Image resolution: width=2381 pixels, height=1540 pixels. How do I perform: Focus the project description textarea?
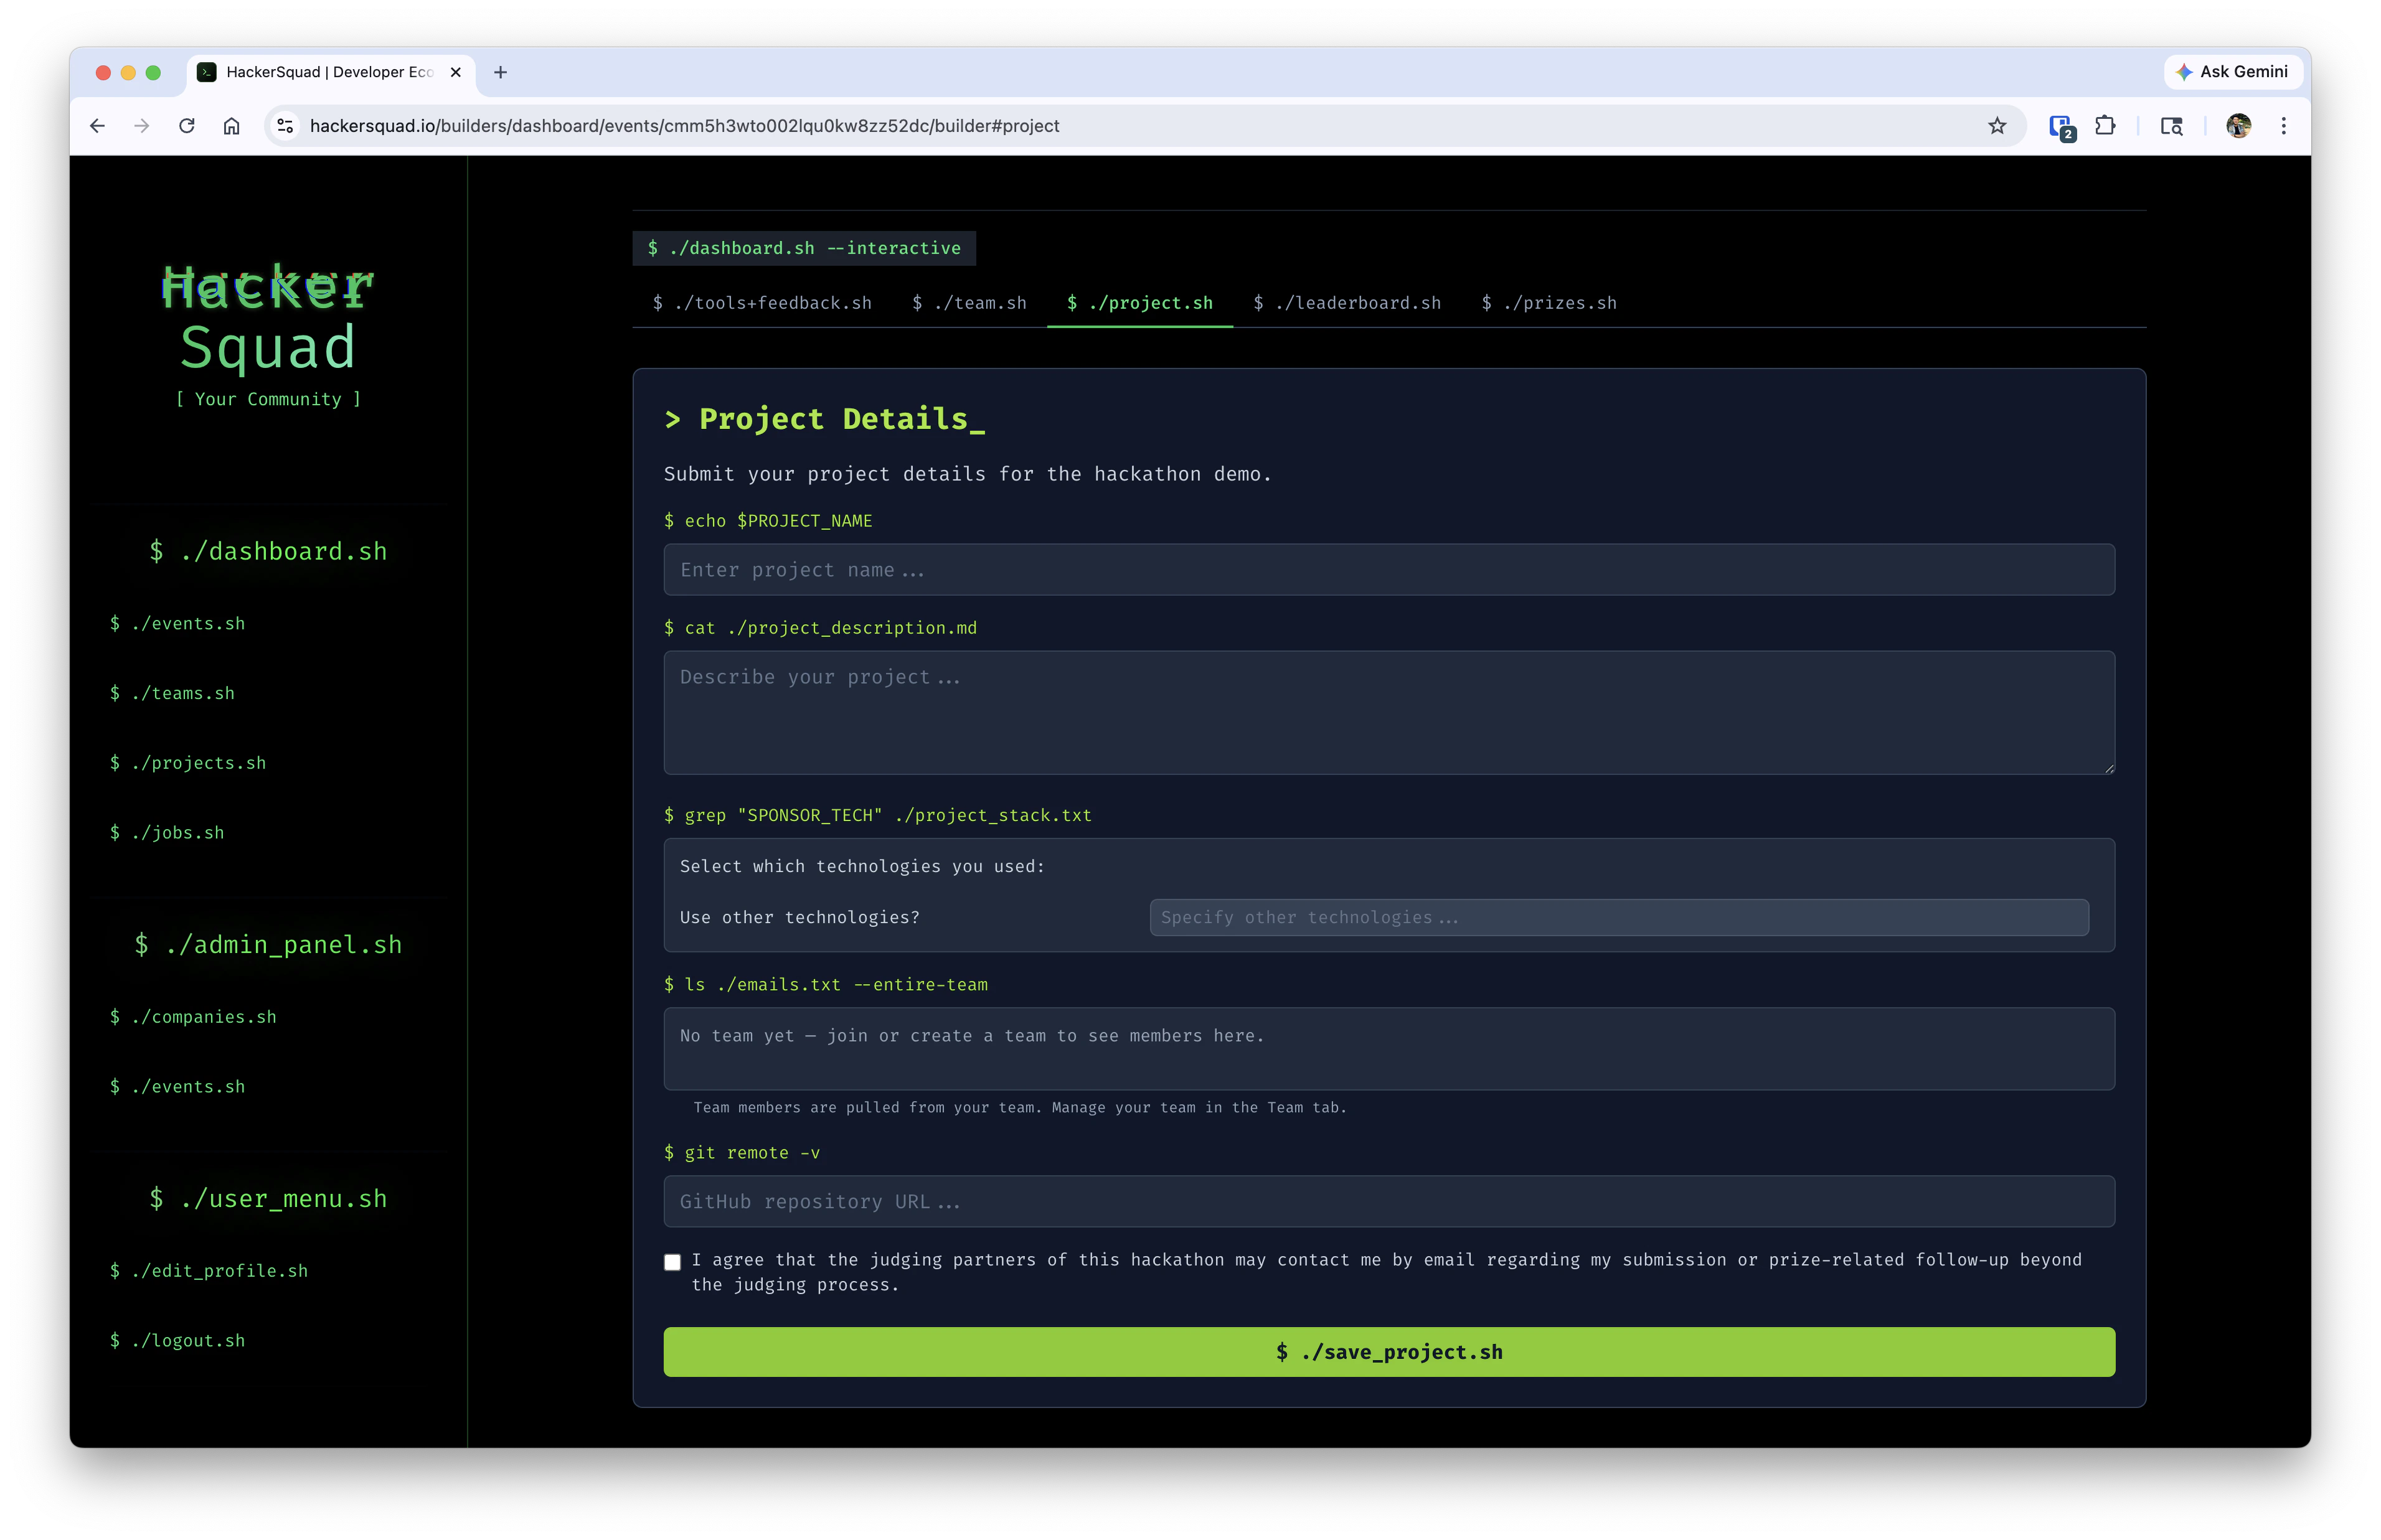click(x=1389, y=713)
